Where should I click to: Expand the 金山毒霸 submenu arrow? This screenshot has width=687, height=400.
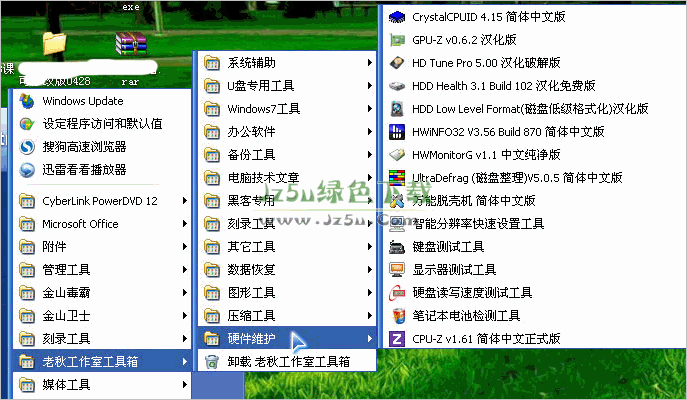[185, 293]
